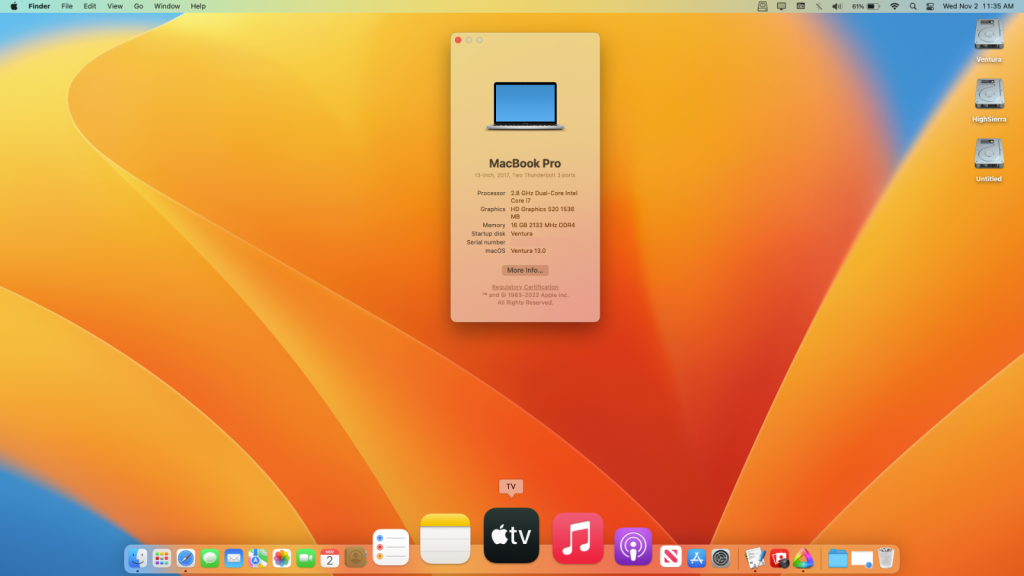Image resolution: width=1024 pixels, height=576 pixels.
Task: Expand the sound volume menu bar item
Action: click(836, 6)
